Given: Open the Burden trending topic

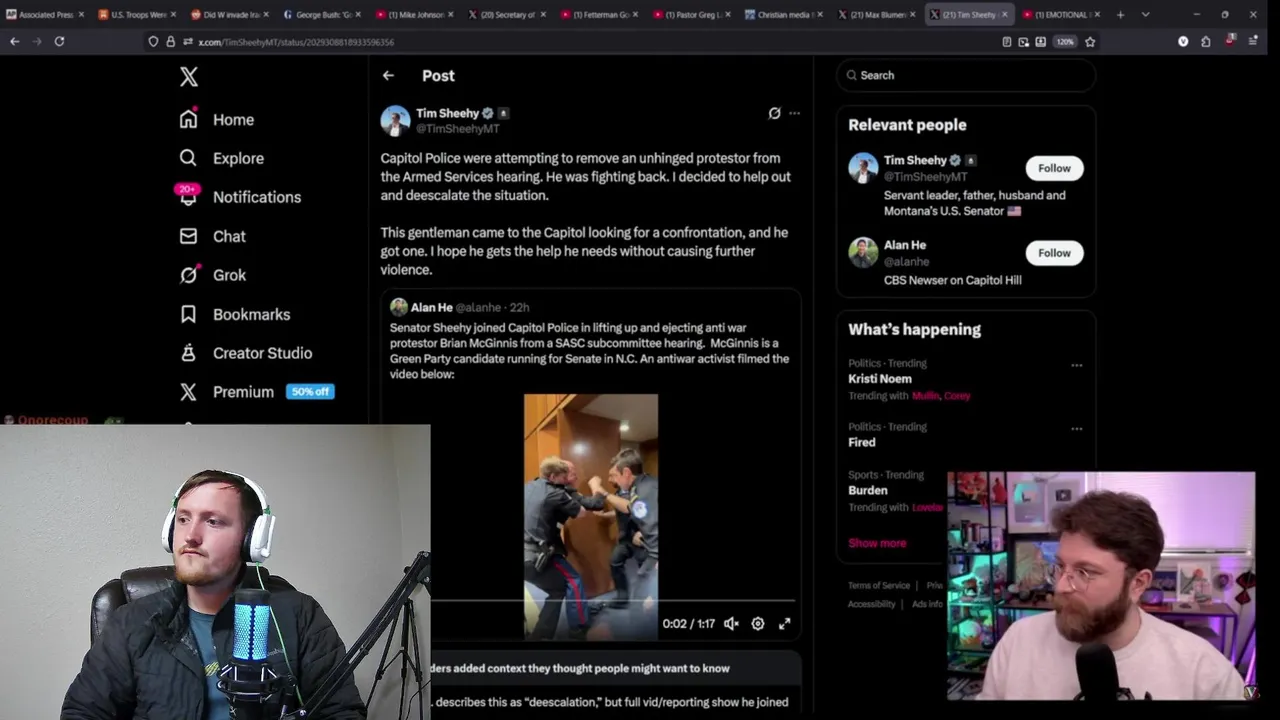Looking at the screenshot, I should (867, 490).
